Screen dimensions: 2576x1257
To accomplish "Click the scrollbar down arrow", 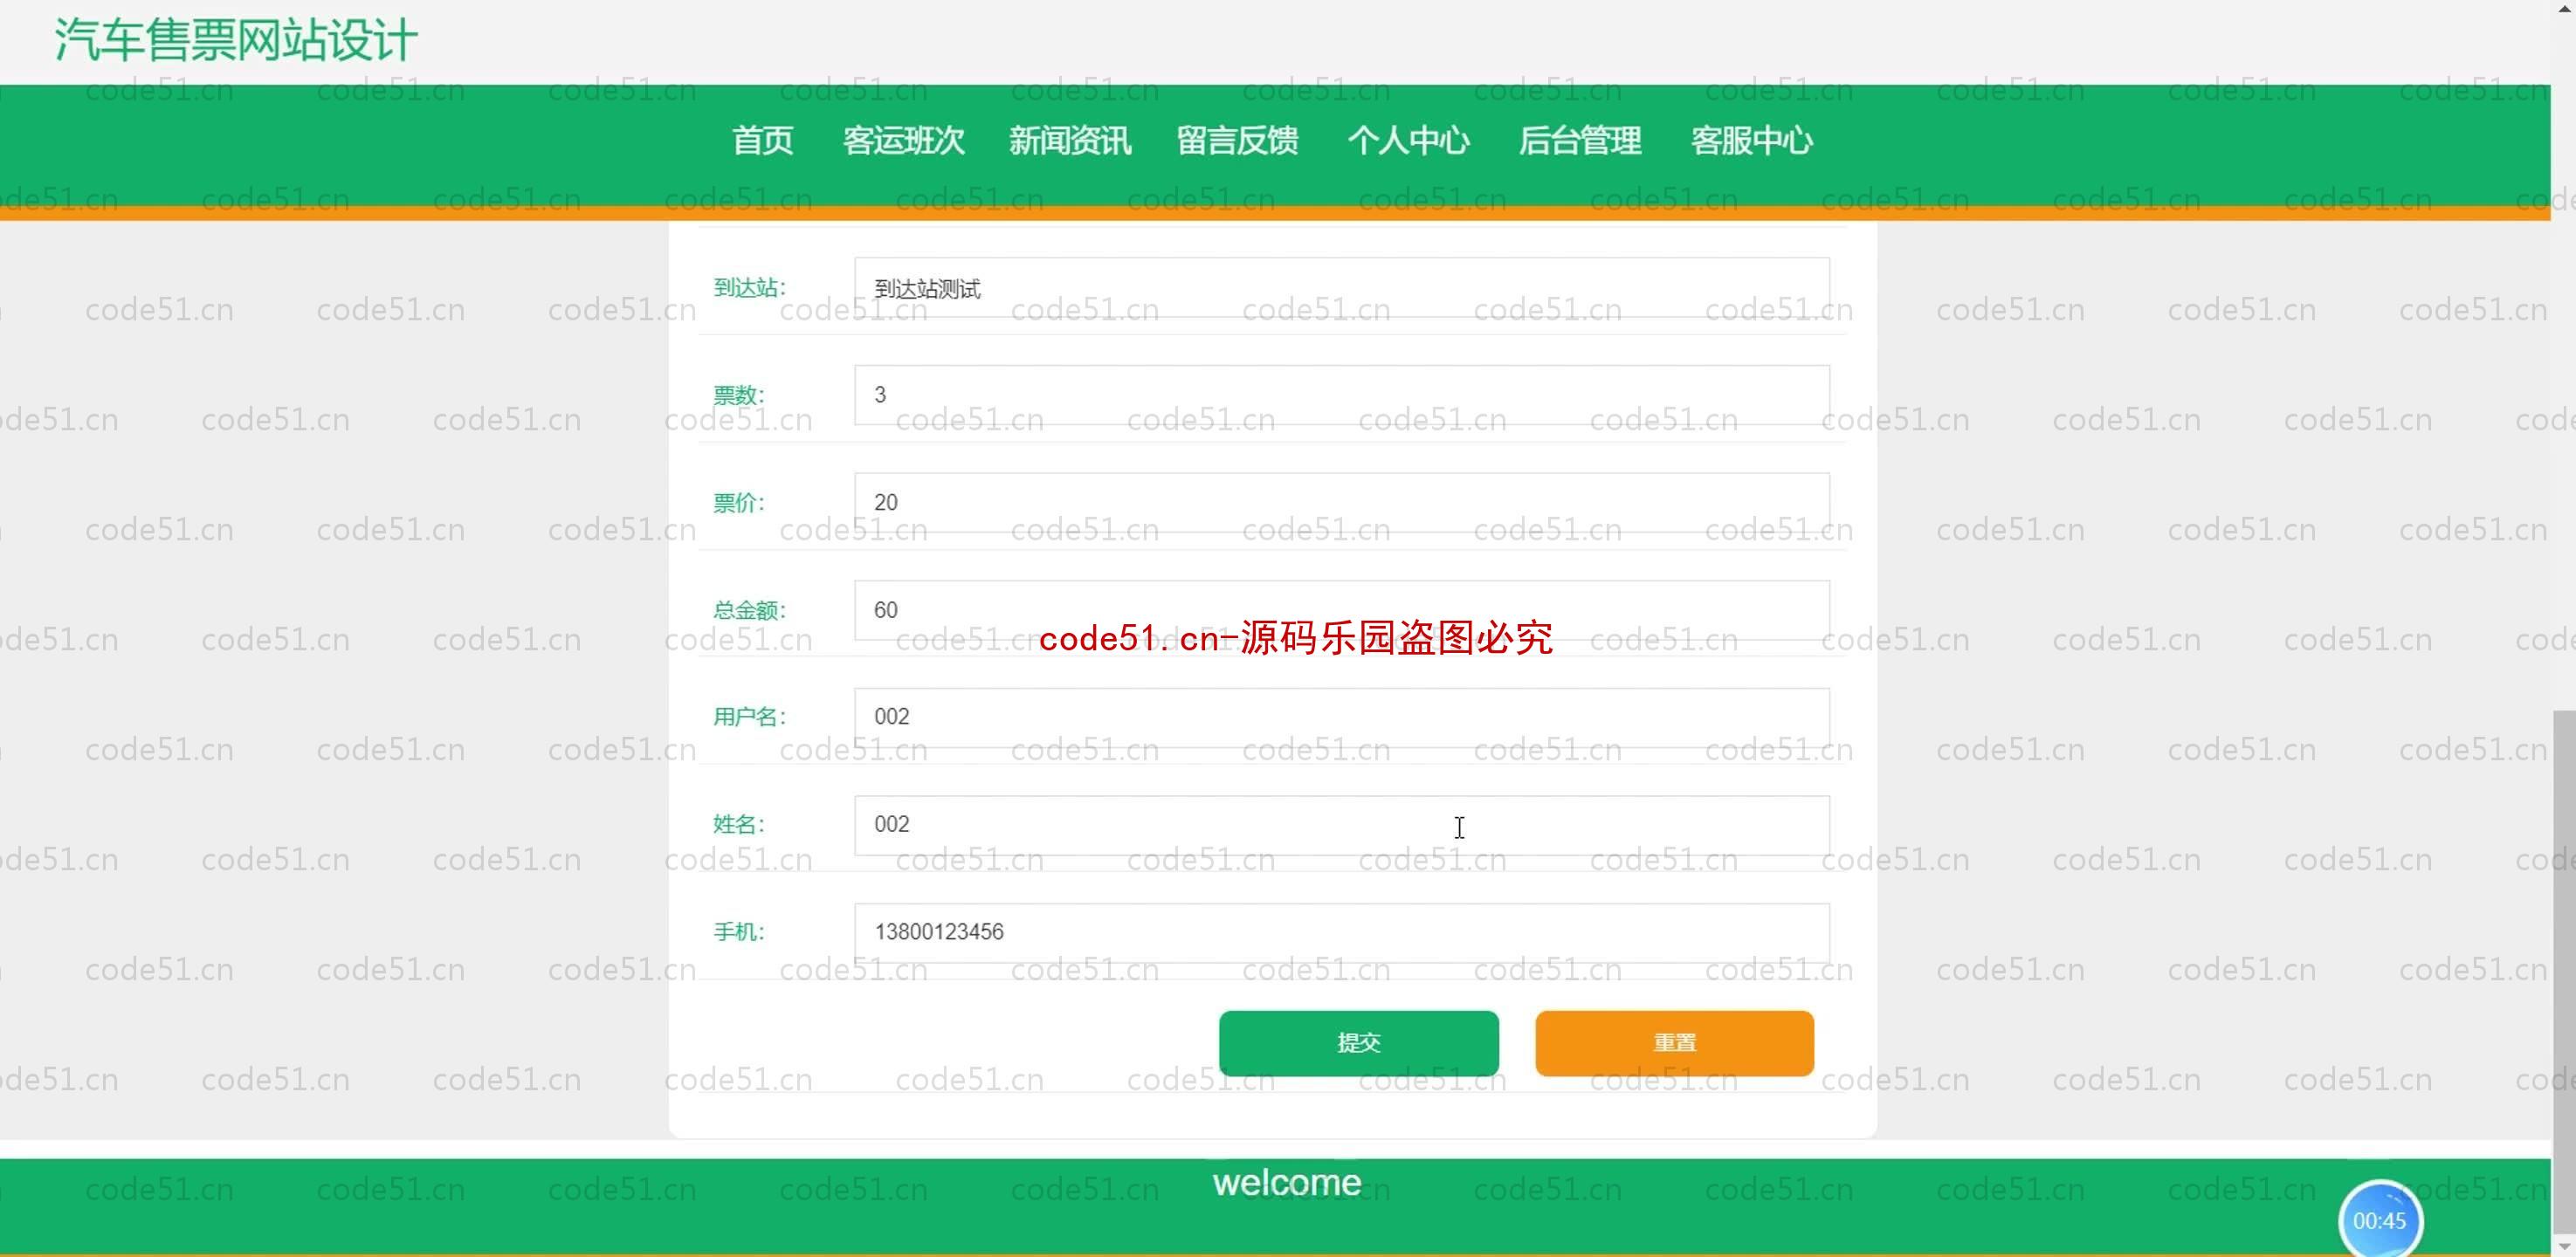I will point(2564,1246).
